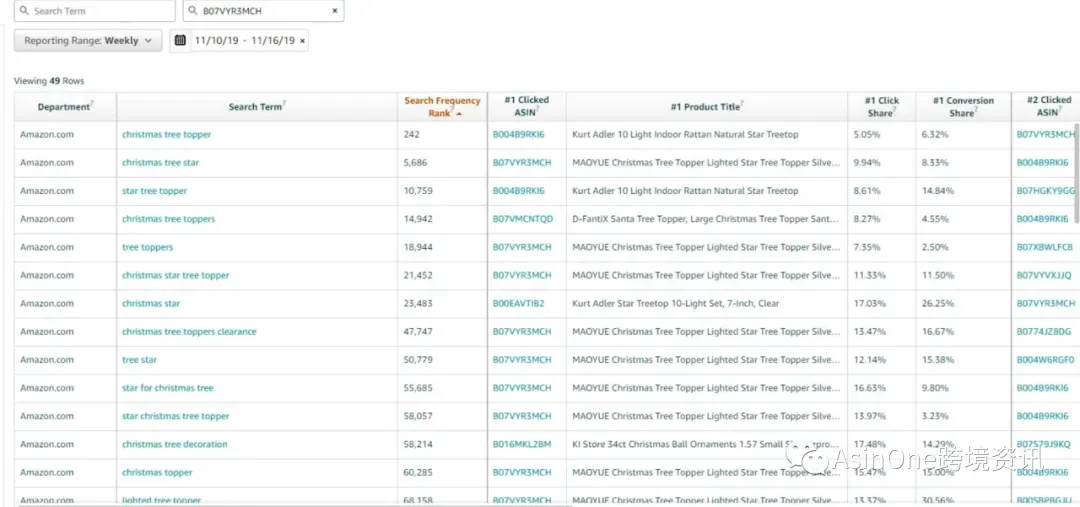Open search term 'christmas tree decoration'
1080x507 pixels.
[175, 444]
